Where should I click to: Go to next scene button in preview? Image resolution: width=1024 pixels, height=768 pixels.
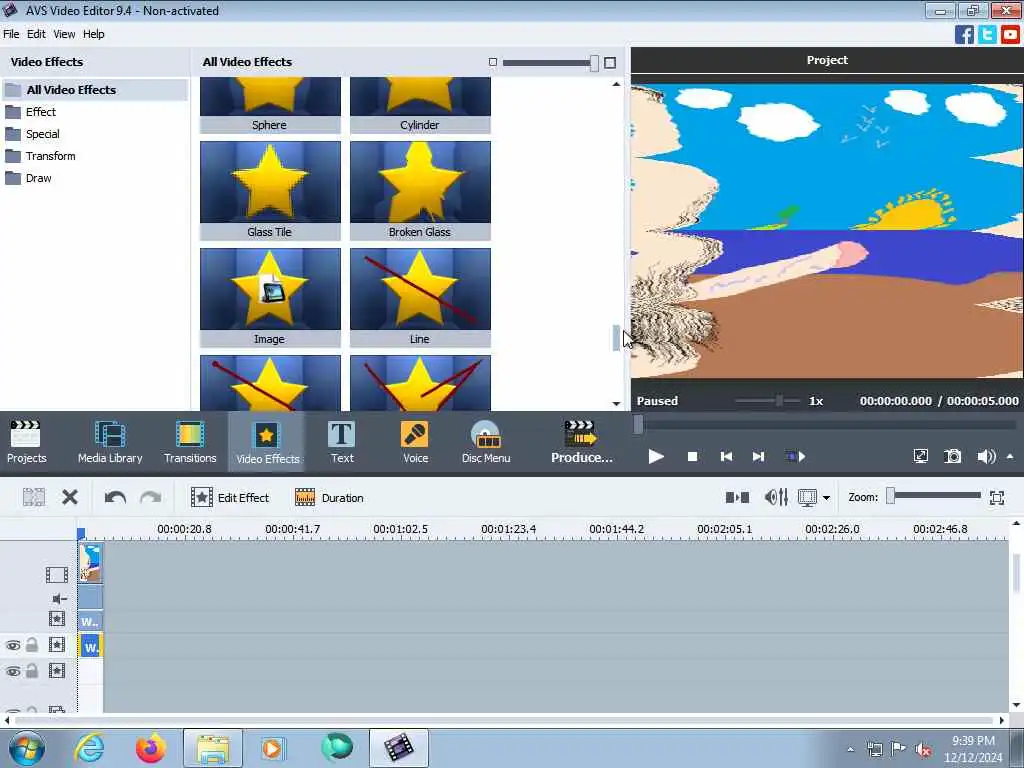[x=795, y=456]
